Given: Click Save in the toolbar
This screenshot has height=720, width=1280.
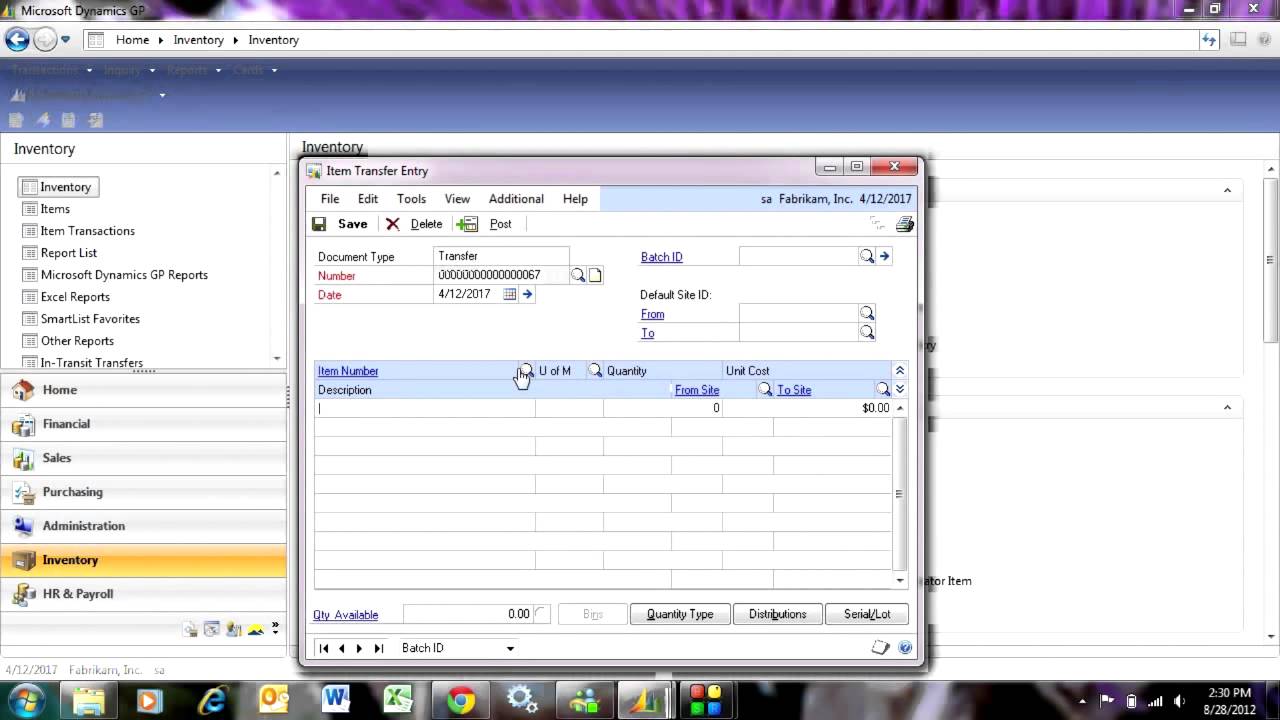Looking at the screenshot, I should point(341,224).
